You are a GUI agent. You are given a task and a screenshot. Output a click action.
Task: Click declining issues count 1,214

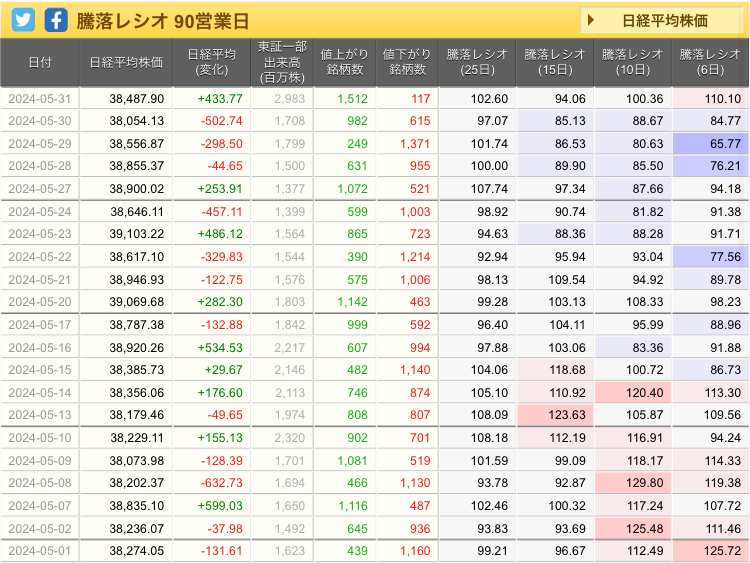[415, 257]
